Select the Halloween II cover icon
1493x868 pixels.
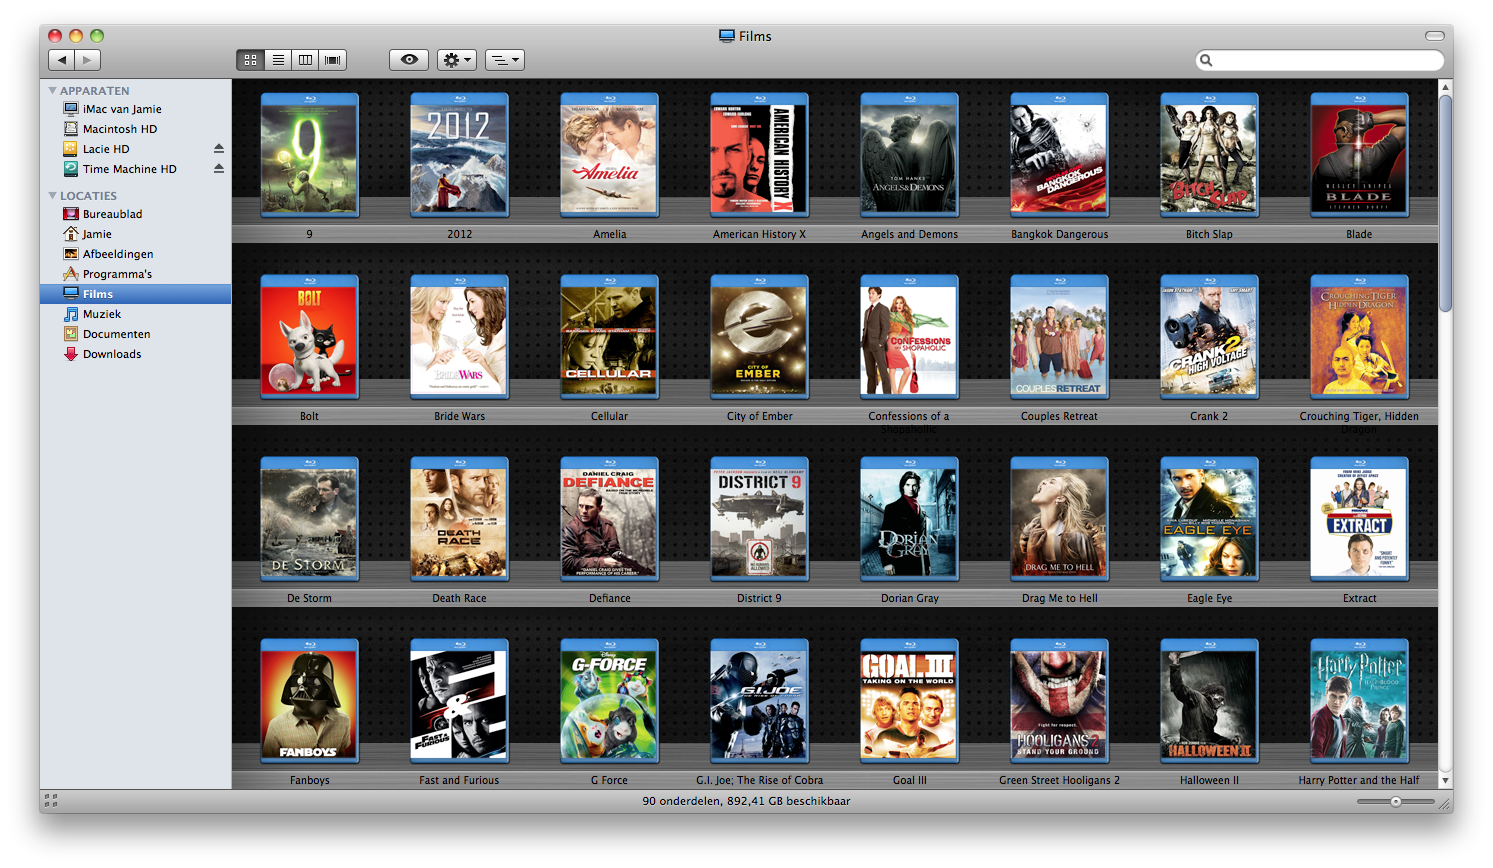[1209, 701]
